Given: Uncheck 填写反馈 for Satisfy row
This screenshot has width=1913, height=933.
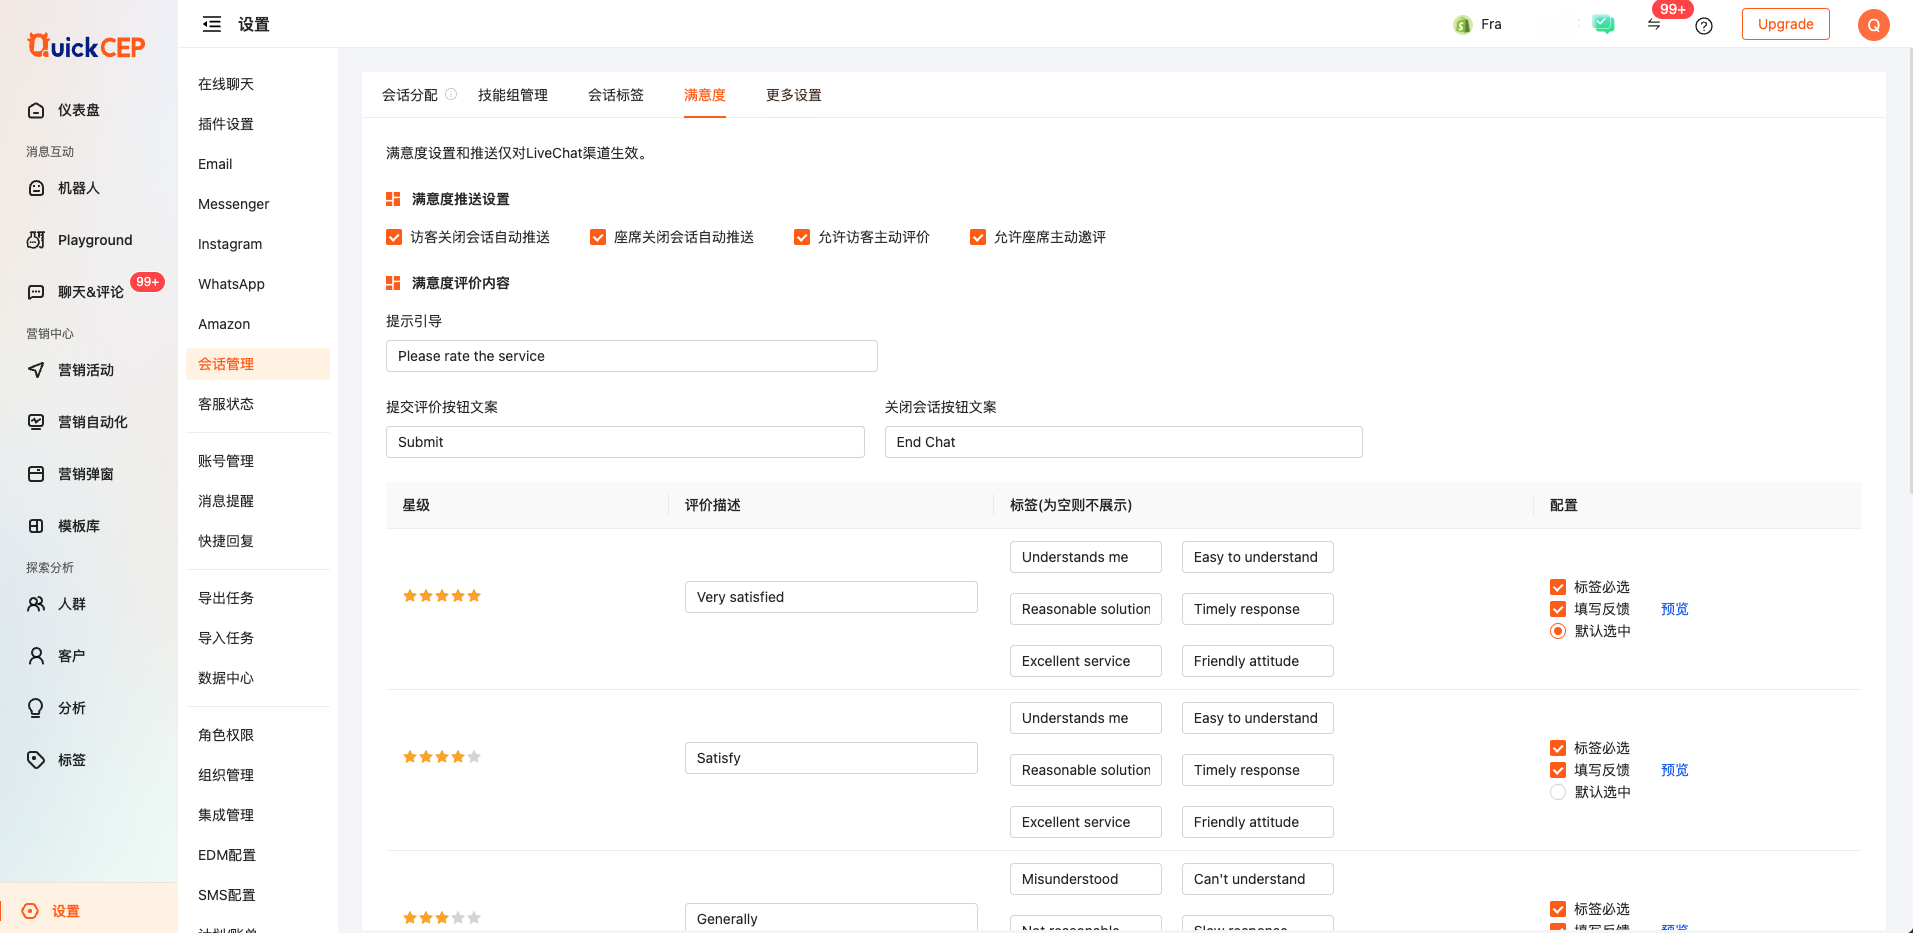Looking at the screenshot, I should coord(1558,770).
